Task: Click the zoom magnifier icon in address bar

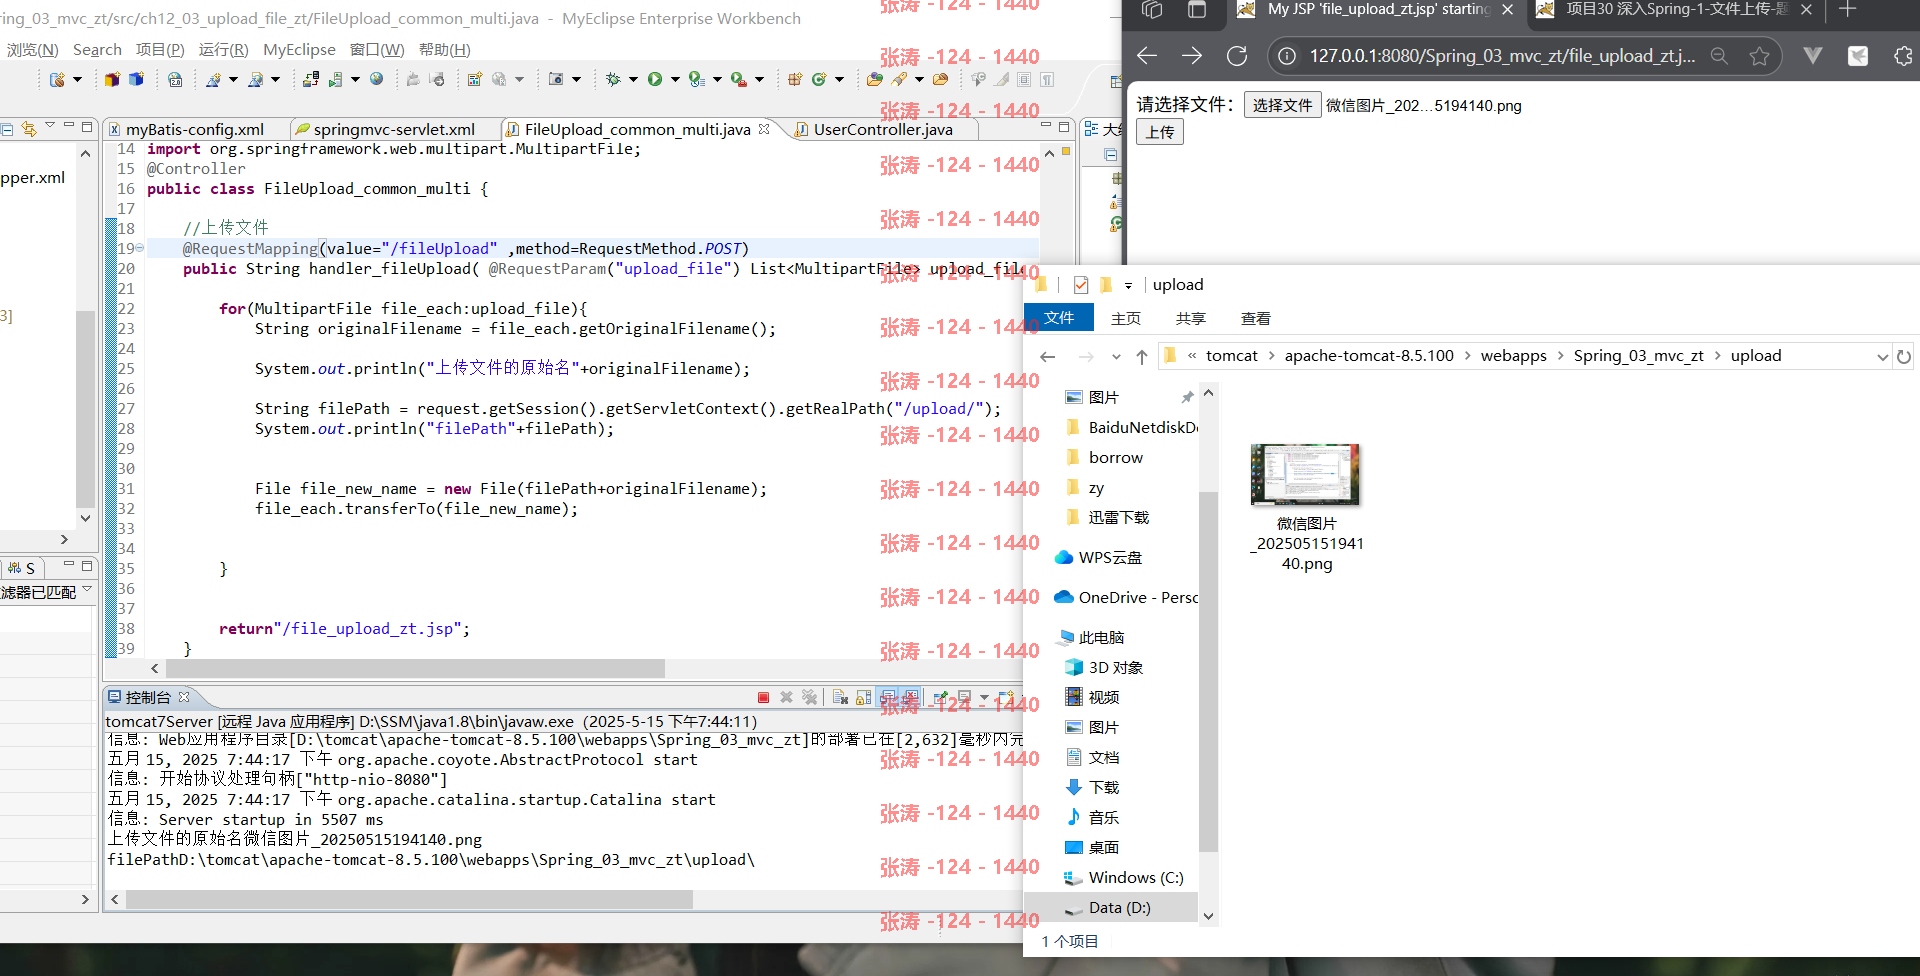Action: [x=1719, y=56]
